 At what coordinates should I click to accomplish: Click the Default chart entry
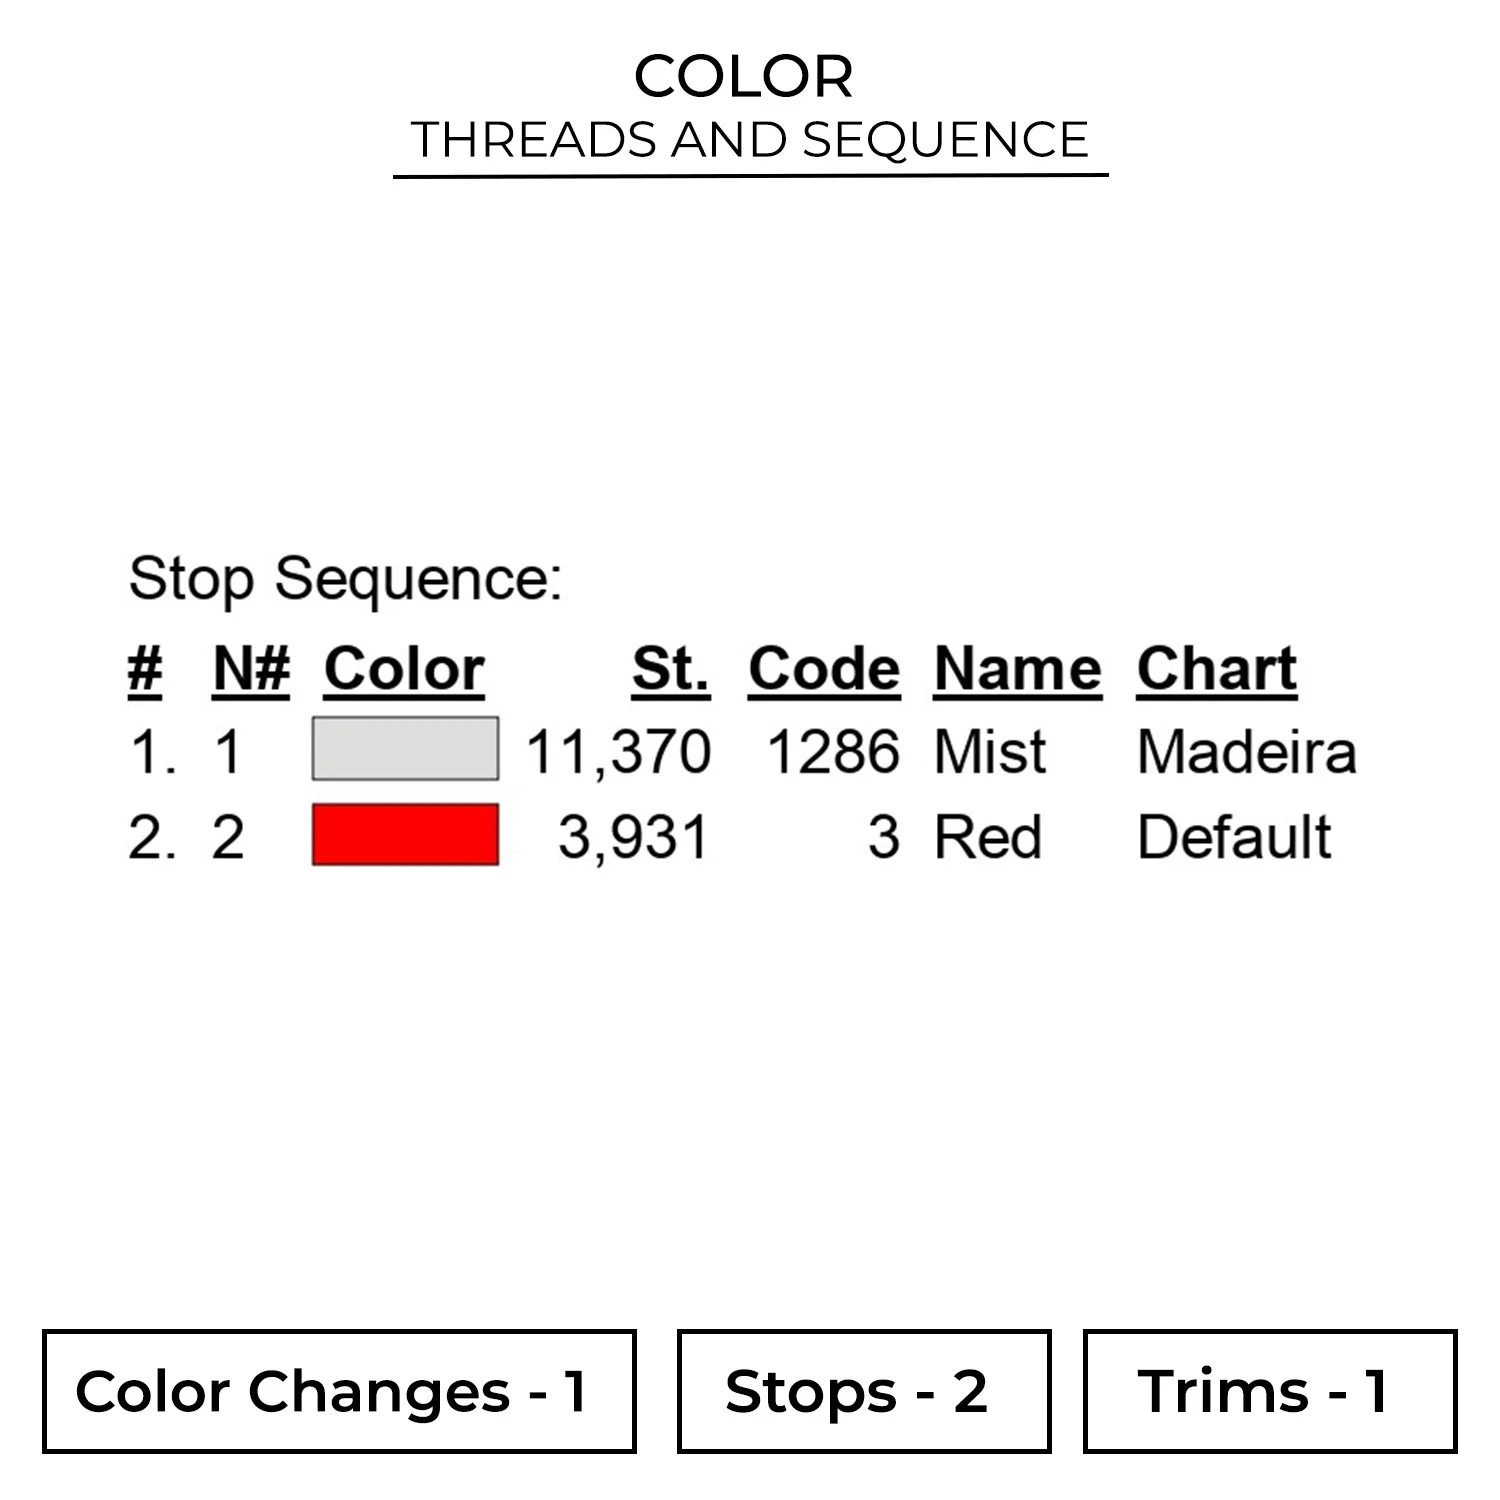[x=1234, y=837]
